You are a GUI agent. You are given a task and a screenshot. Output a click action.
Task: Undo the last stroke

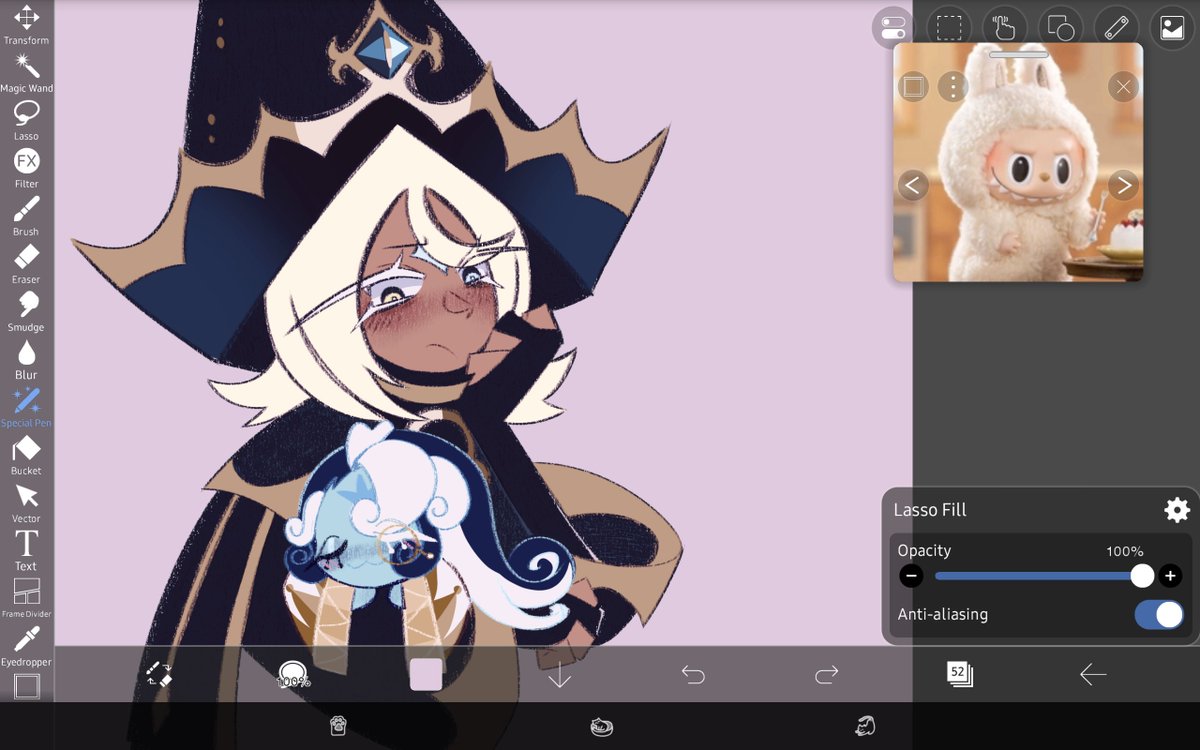(x=693, y=675)
